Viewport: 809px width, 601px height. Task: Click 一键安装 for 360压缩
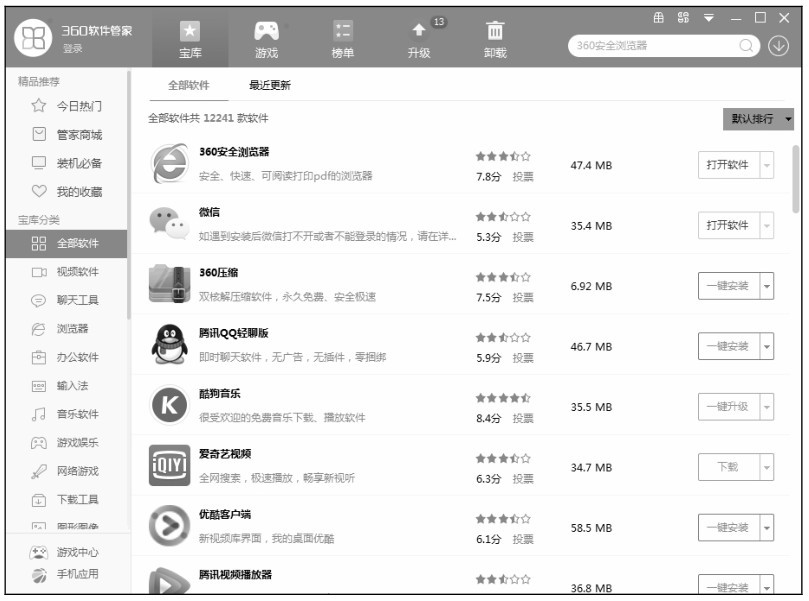coord(728,286)
